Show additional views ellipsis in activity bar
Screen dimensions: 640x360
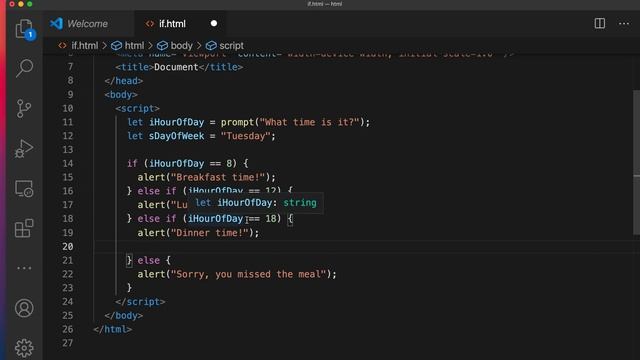[x=24, y=268]
